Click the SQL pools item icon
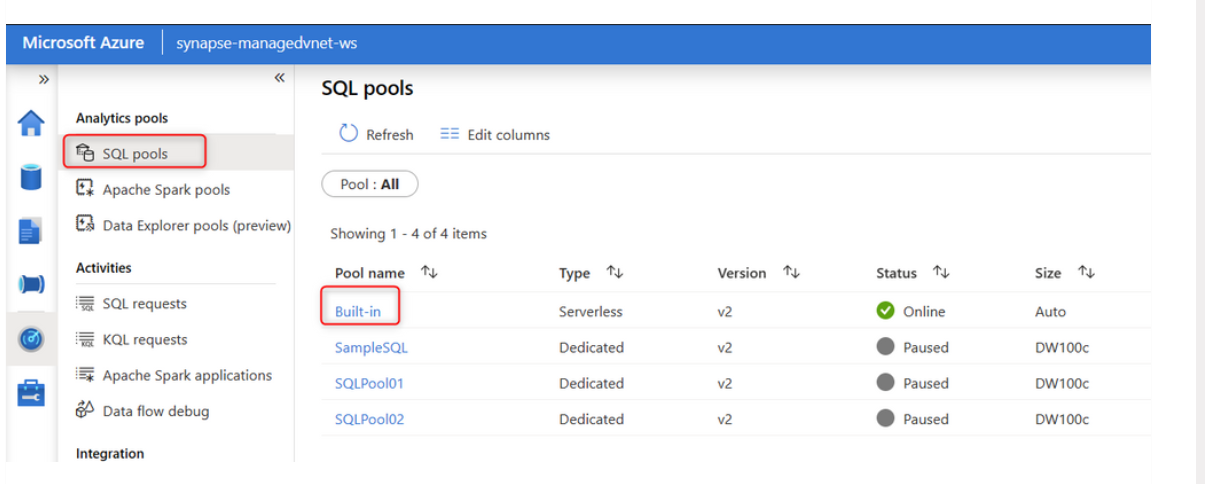 click(85, 153)
